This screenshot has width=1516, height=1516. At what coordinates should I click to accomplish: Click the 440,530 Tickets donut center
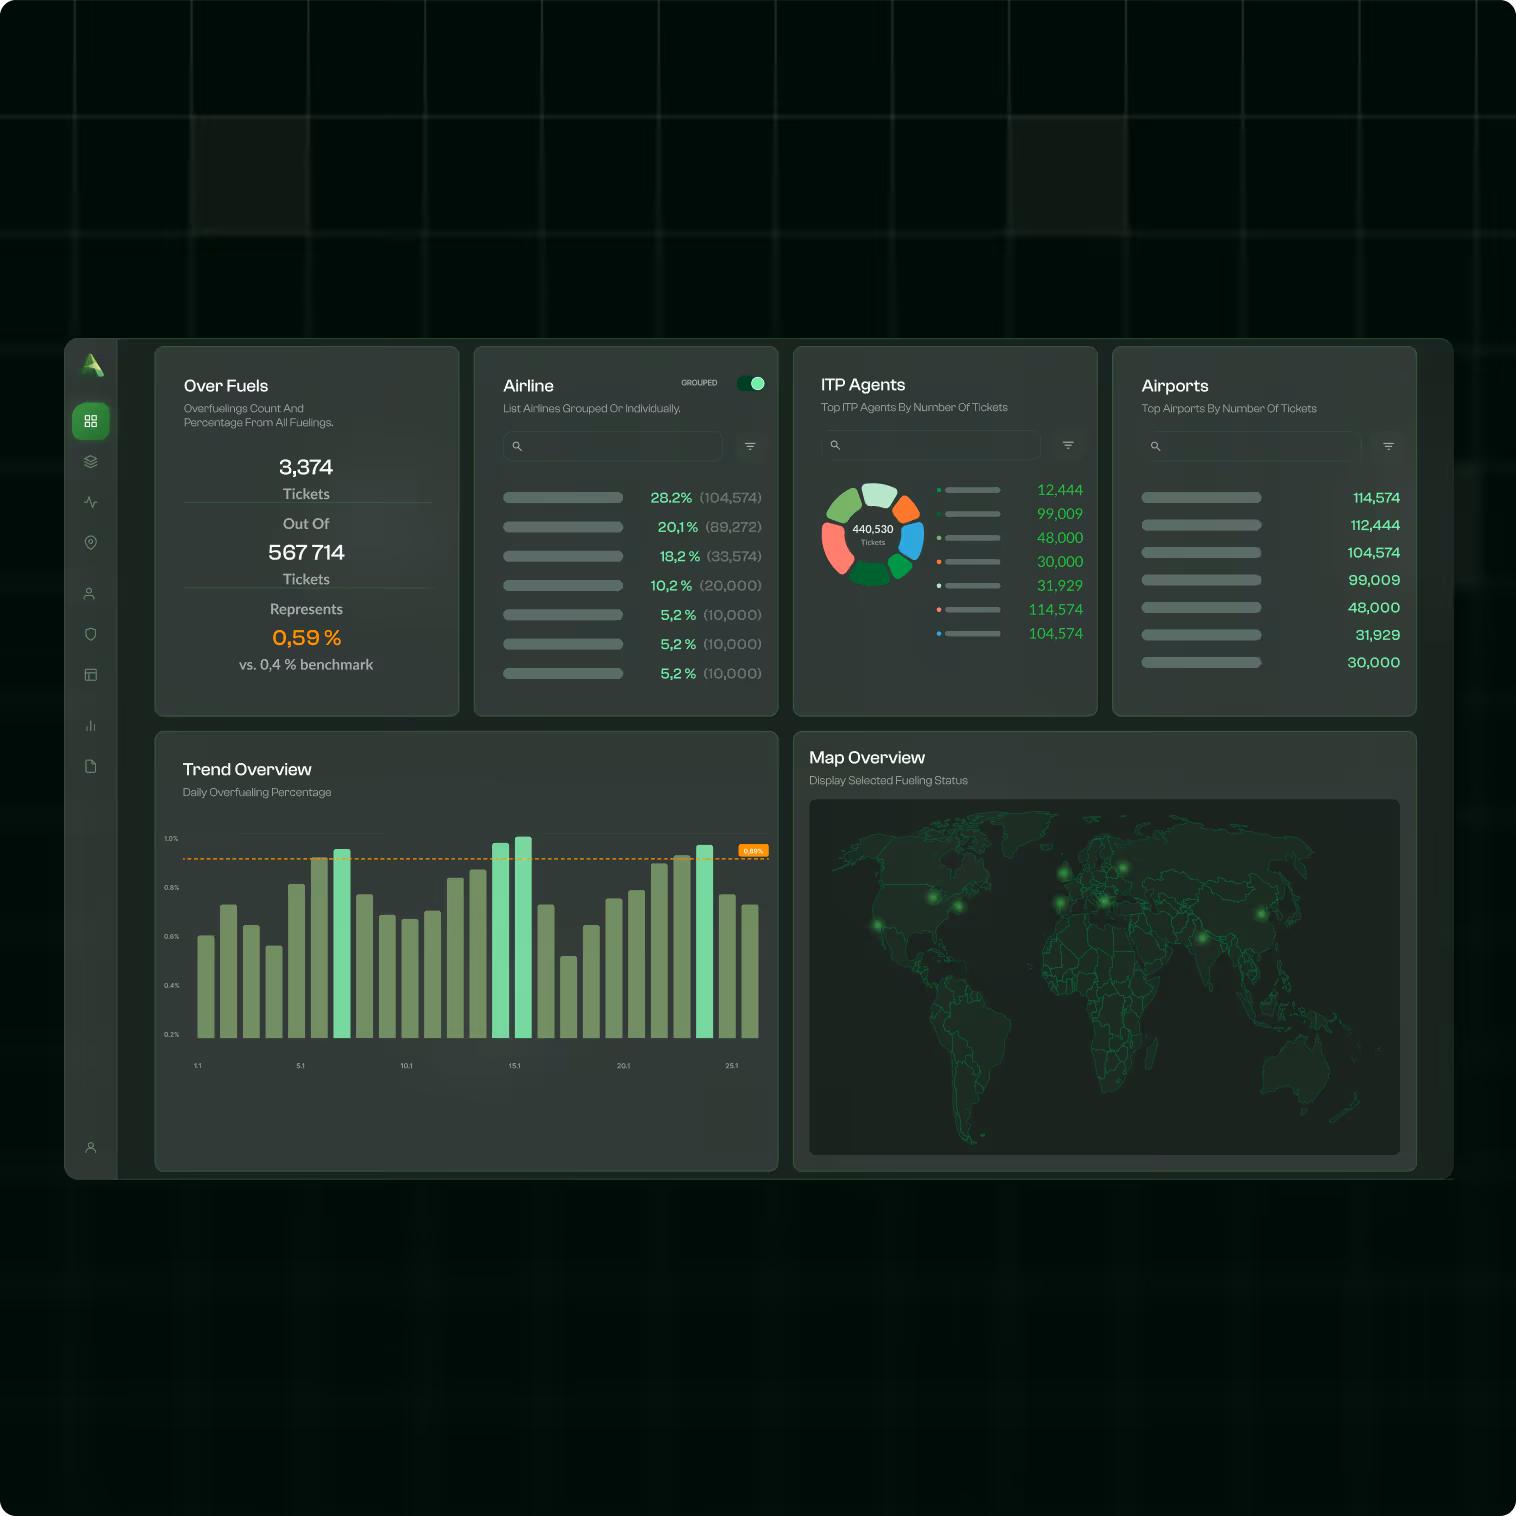pyautogui.click(x=873, y=534)
